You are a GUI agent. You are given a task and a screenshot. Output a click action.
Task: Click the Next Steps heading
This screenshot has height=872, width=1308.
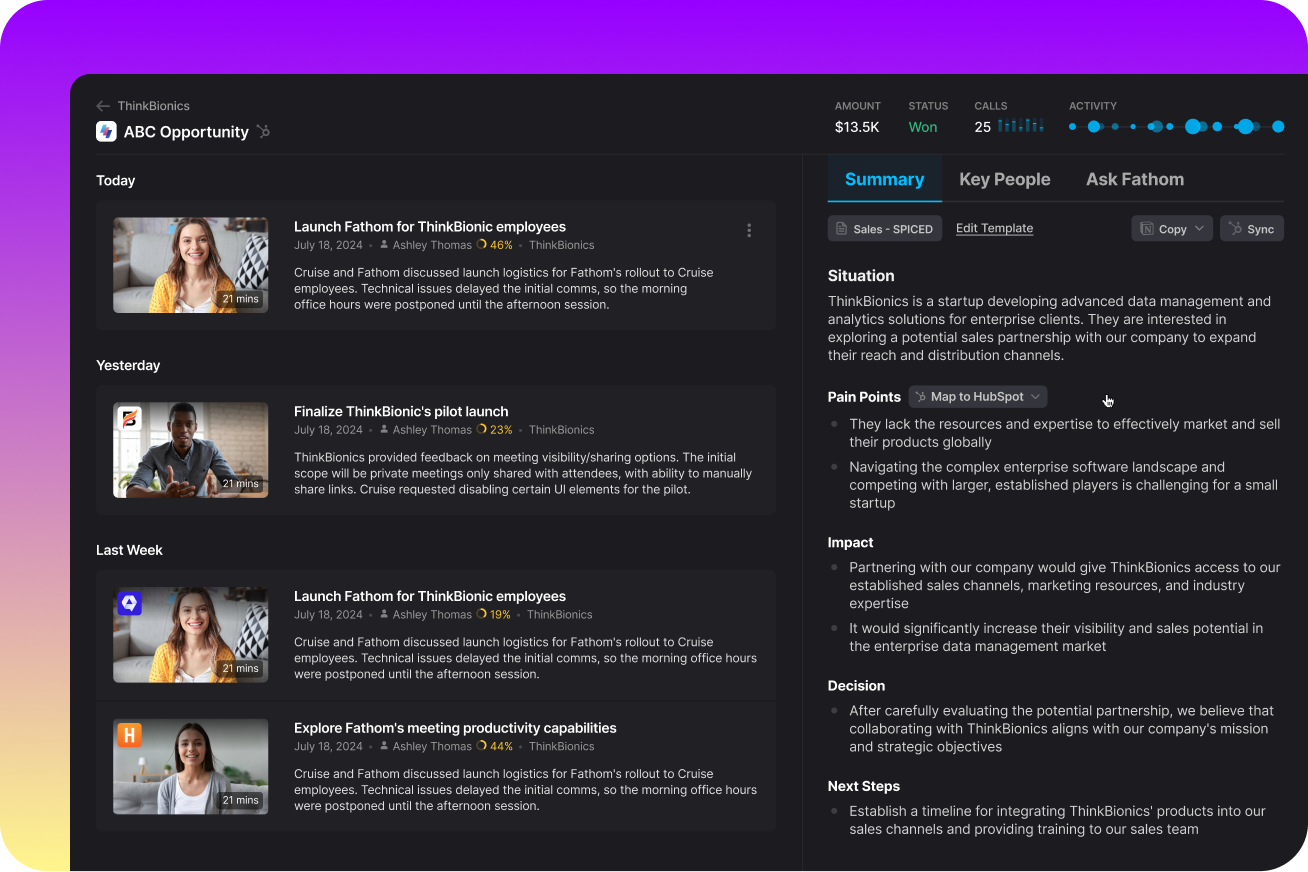864,787
